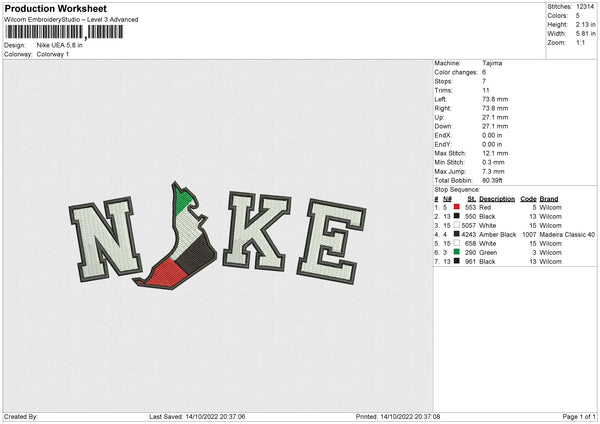The image size is (600, 424).
Task: Click the 'Stop Sequence:' label
Action: pos(457,189)
